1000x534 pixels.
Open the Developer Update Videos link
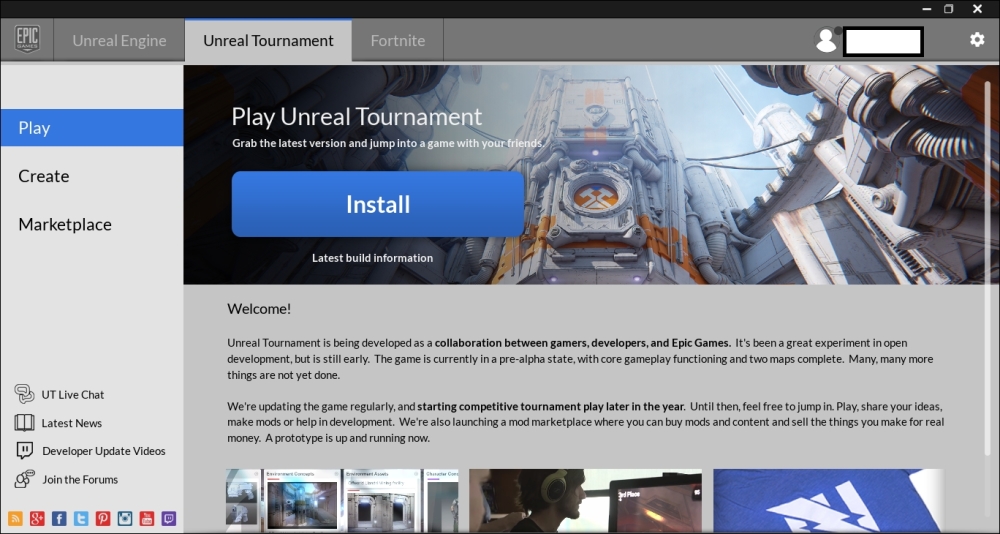(104, 451)
